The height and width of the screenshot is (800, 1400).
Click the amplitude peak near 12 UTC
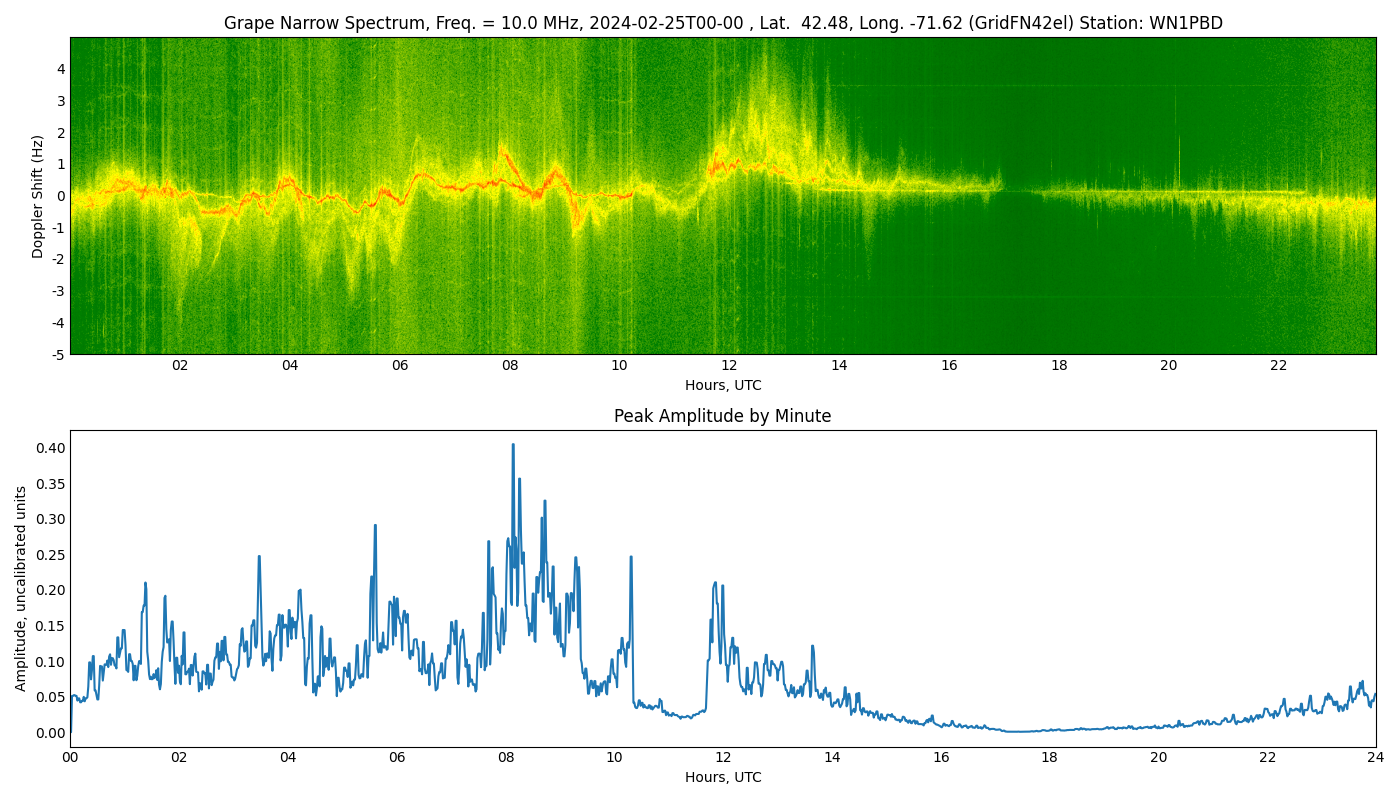[x=715, y=583]
